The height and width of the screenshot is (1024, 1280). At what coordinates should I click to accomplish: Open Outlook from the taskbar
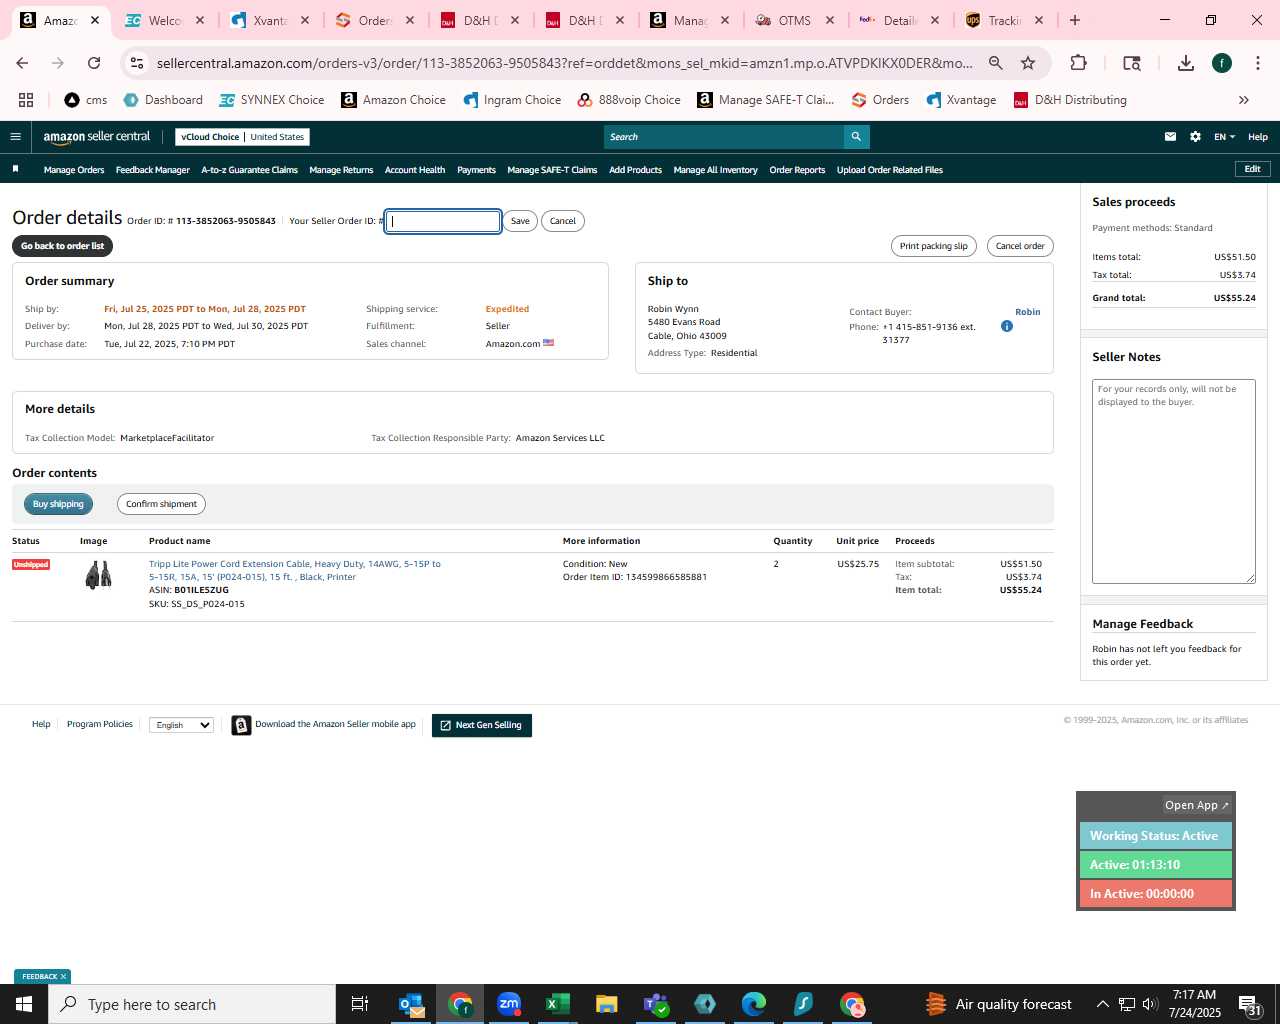coord(411,1004)
